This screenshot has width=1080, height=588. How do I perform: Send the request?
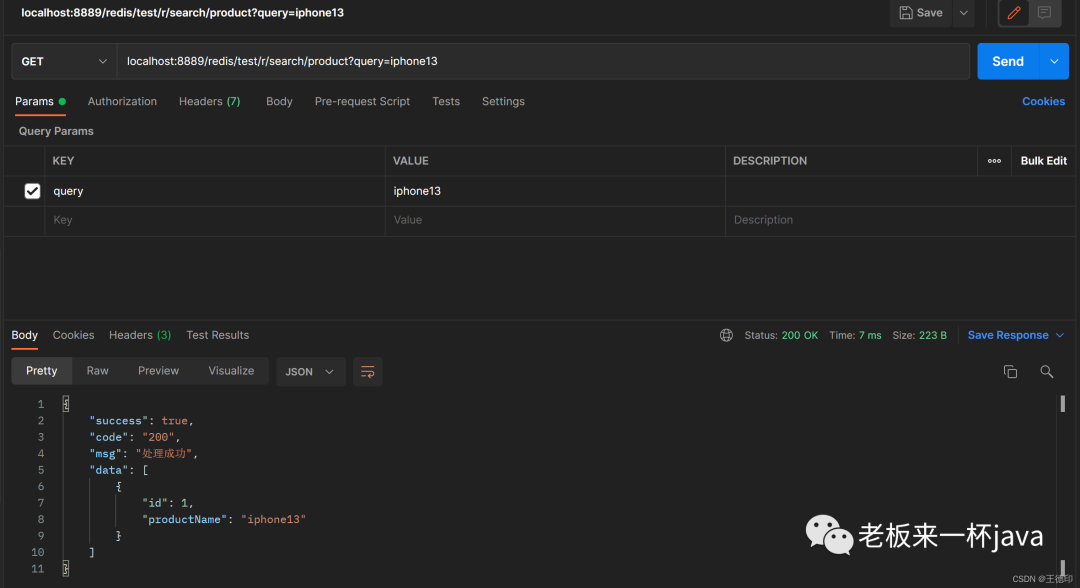[1008, 61]
